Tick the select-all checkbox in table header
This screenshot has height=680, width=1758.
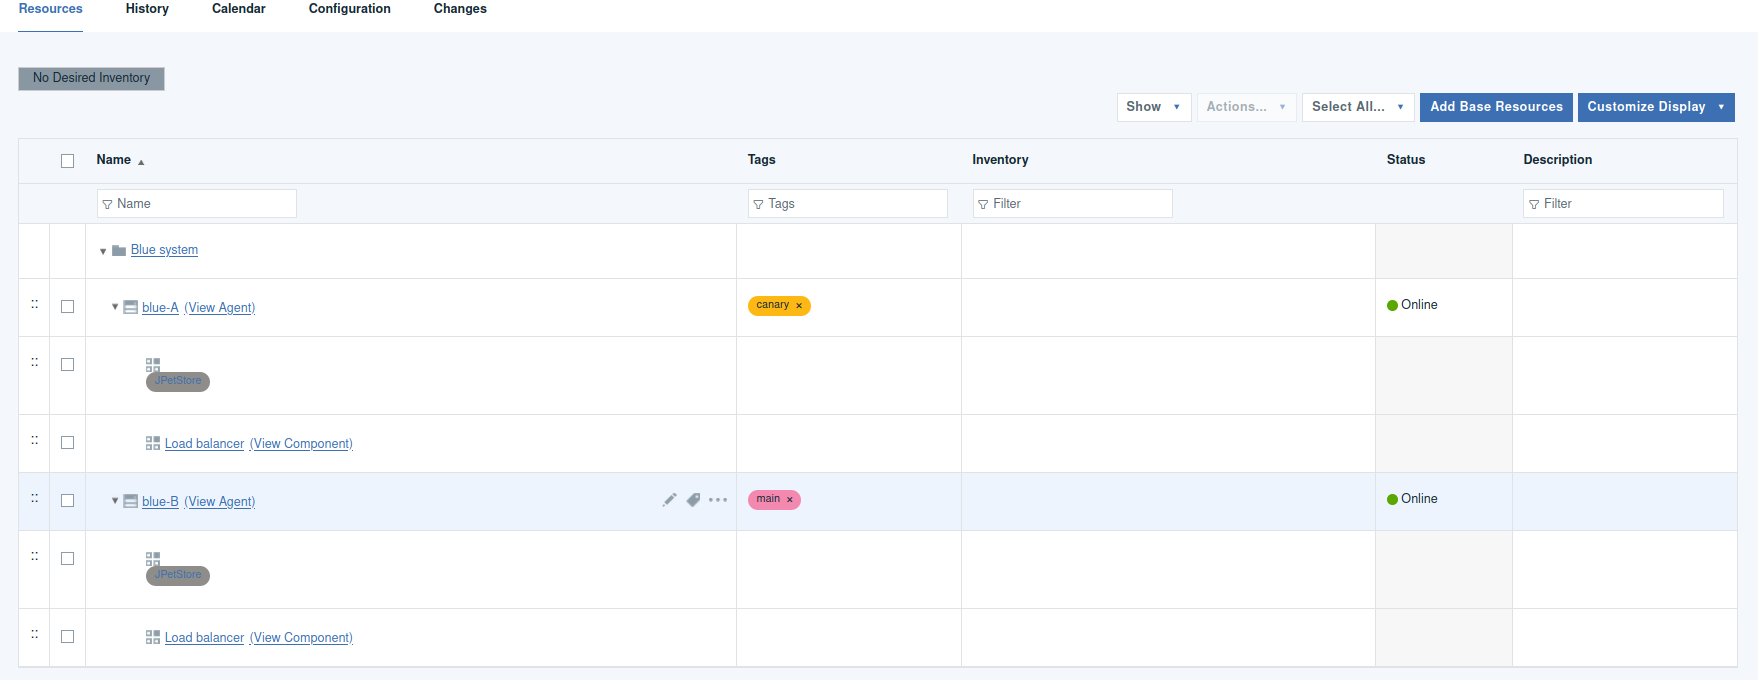(67, 161)
